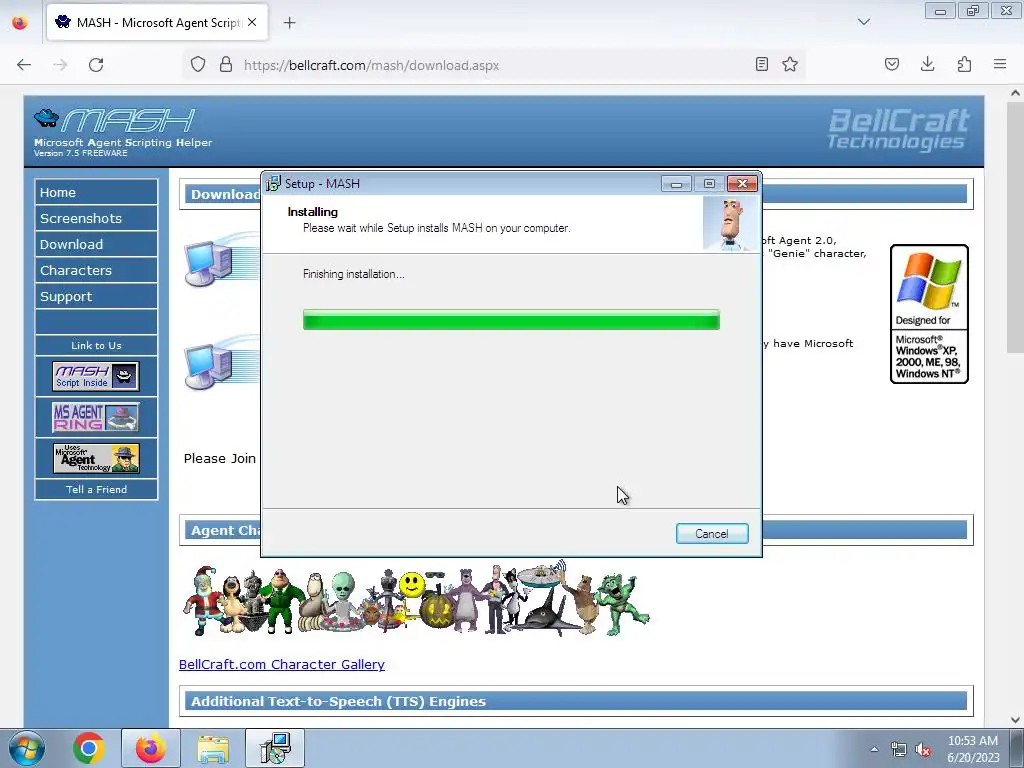
Task: Click the Finishing installation... status text
Action: (353, 274)
